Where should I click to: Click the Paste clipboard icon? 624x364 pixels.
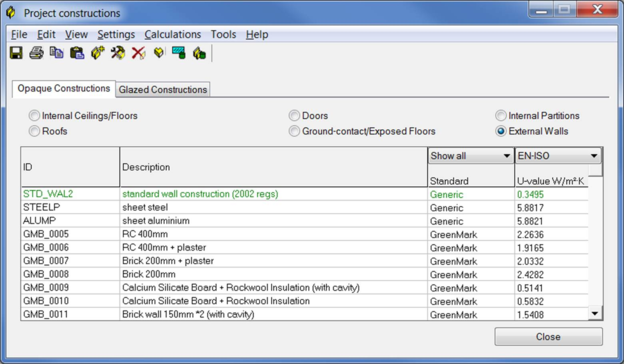pos(77,53)
